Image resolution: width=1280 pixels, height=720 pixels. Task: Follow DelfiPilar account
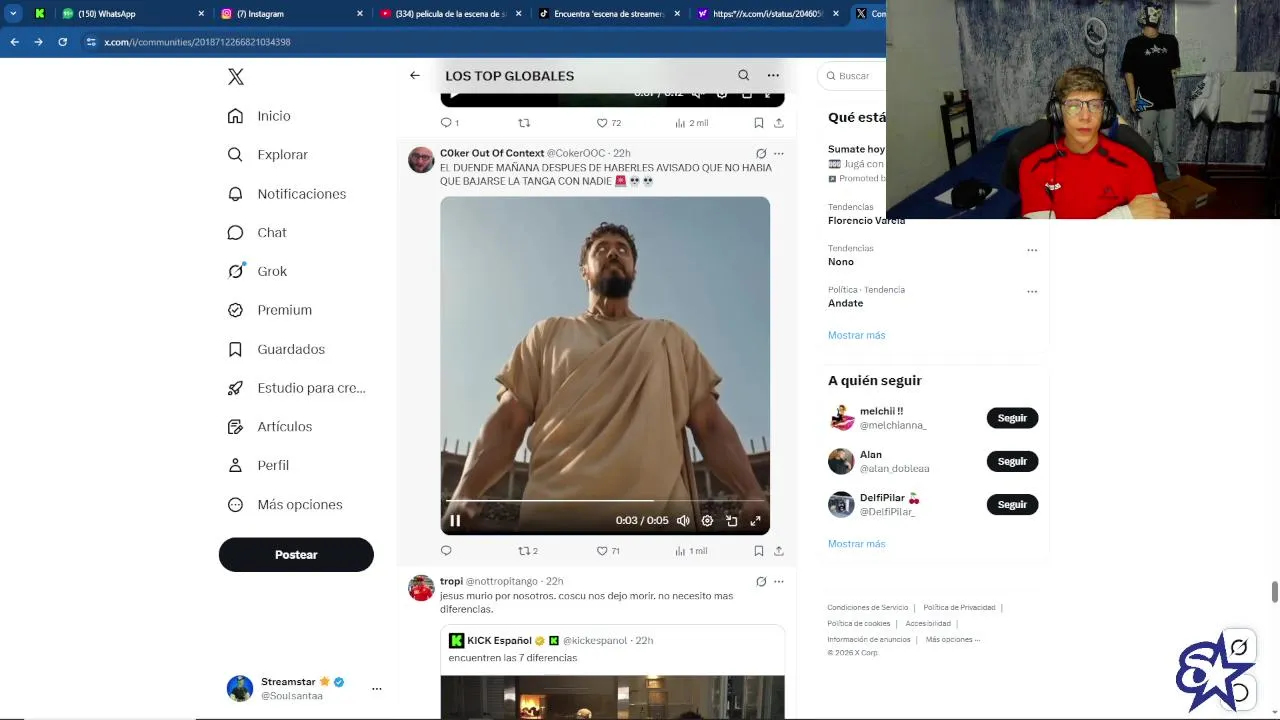(1012, 505)
